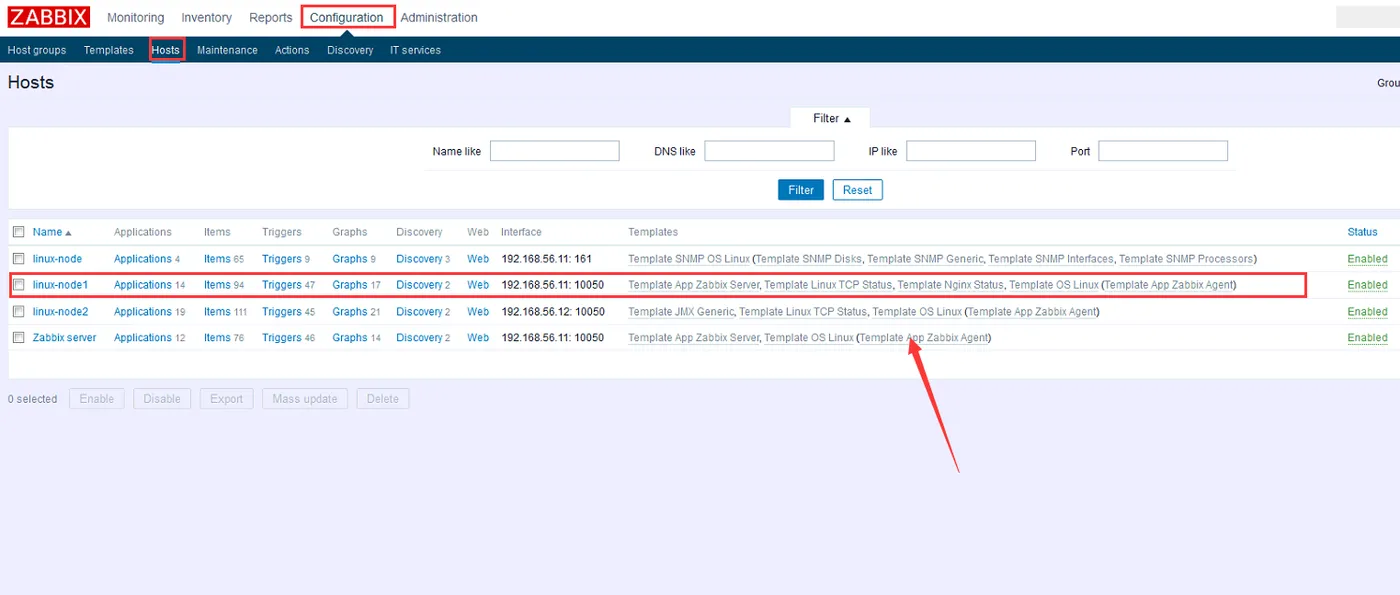Image resolution: width=1400 pixels, height=595 pixels.
Task: Toggle Enabled status for linux-node2
Action: 1367,312
